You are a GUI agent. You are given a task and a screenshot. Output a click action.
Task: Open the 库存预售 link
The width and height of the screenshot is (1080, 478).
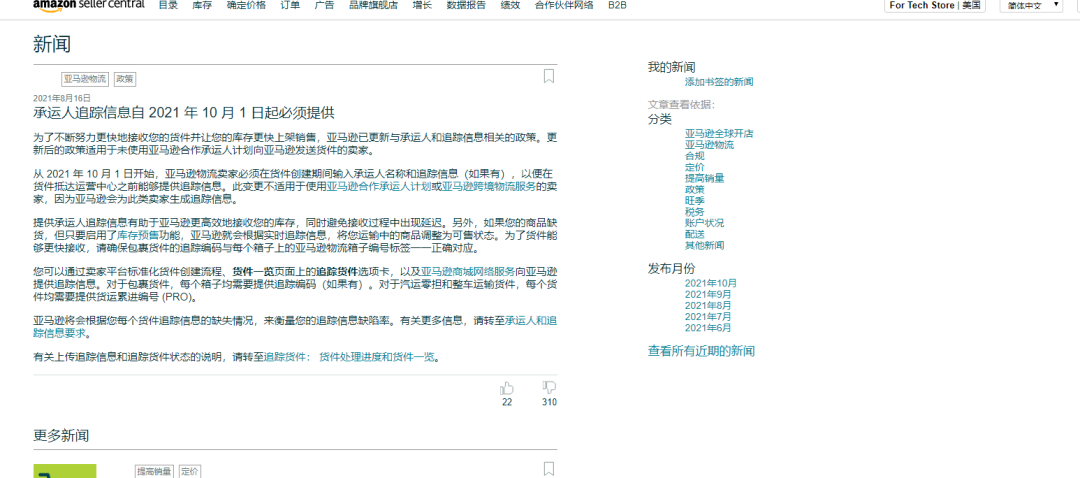(x=136, y=236)
